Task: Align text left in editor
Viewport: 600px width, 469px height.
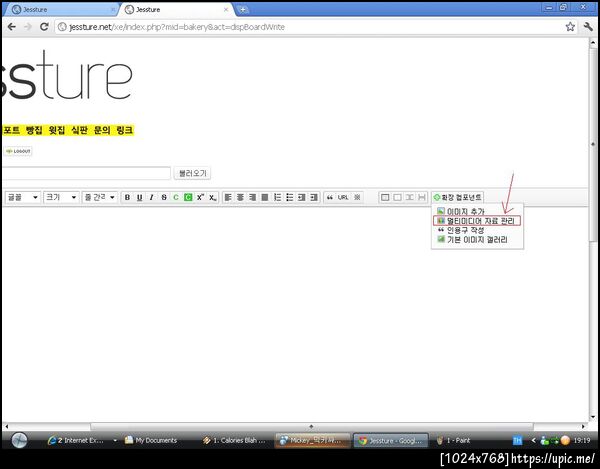Action: pyautogui.click(x=228, y=197)
